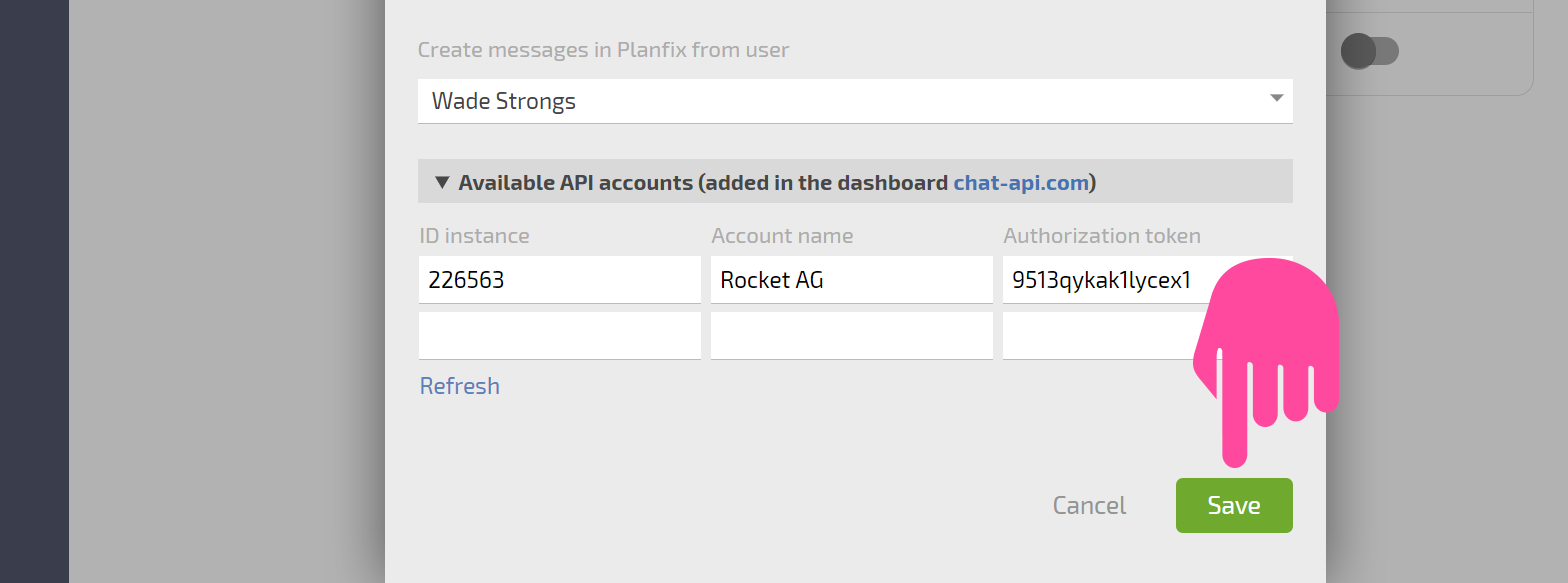Collapse Available API accounts triangle icon
The height and width of the screenshot is (583, 1568).
pos(442,183)
